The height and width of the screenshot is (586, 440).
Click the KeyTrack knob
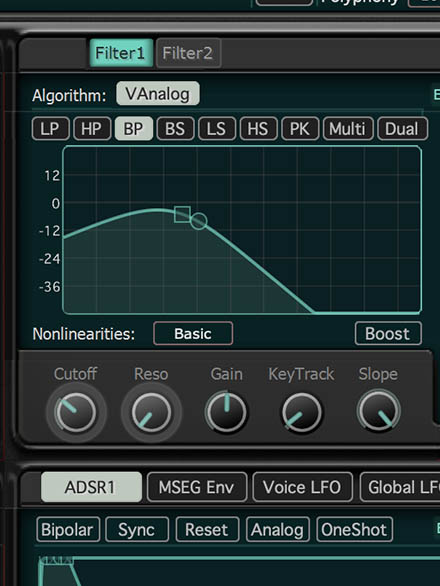click(x=302, y=413)
